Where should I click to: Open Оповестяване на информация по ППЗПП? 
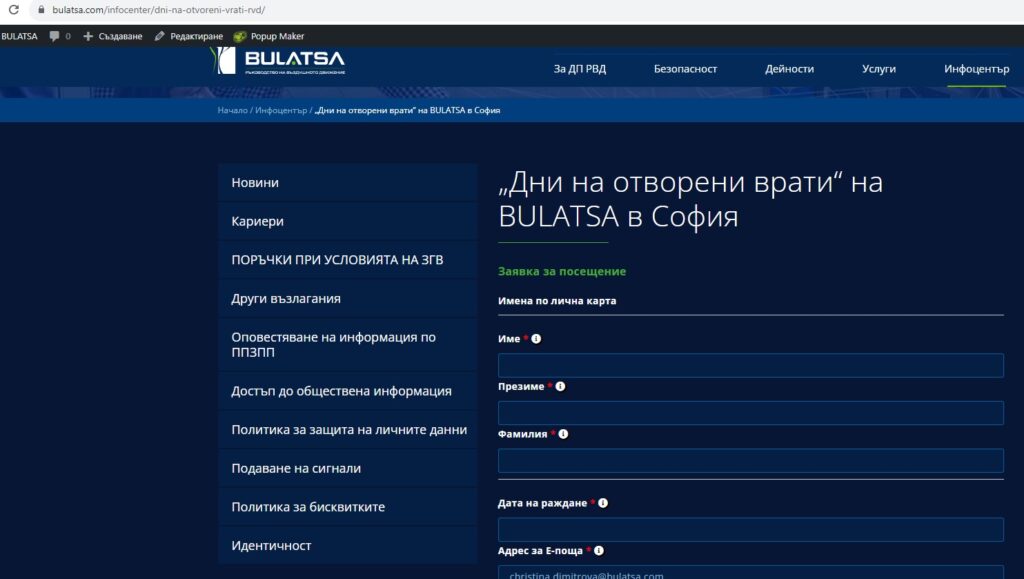347,345
